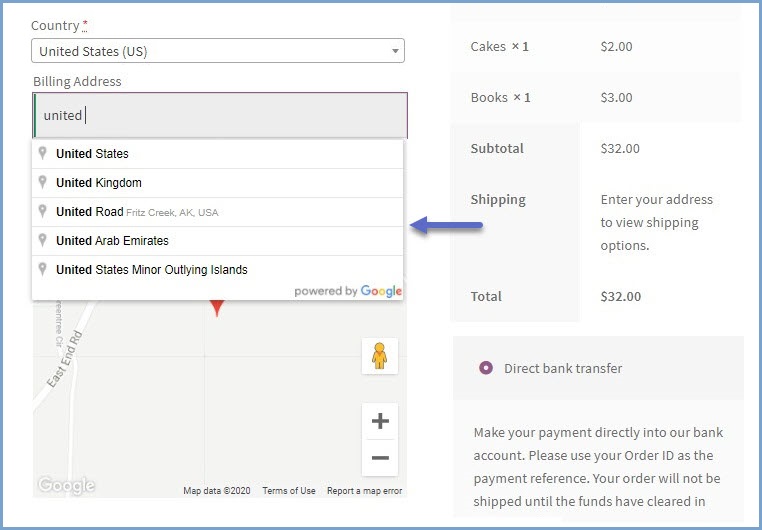762x530 pixels.
Task: Click pin icon beside United Kingdom suggestion
Action: (43, 183)
